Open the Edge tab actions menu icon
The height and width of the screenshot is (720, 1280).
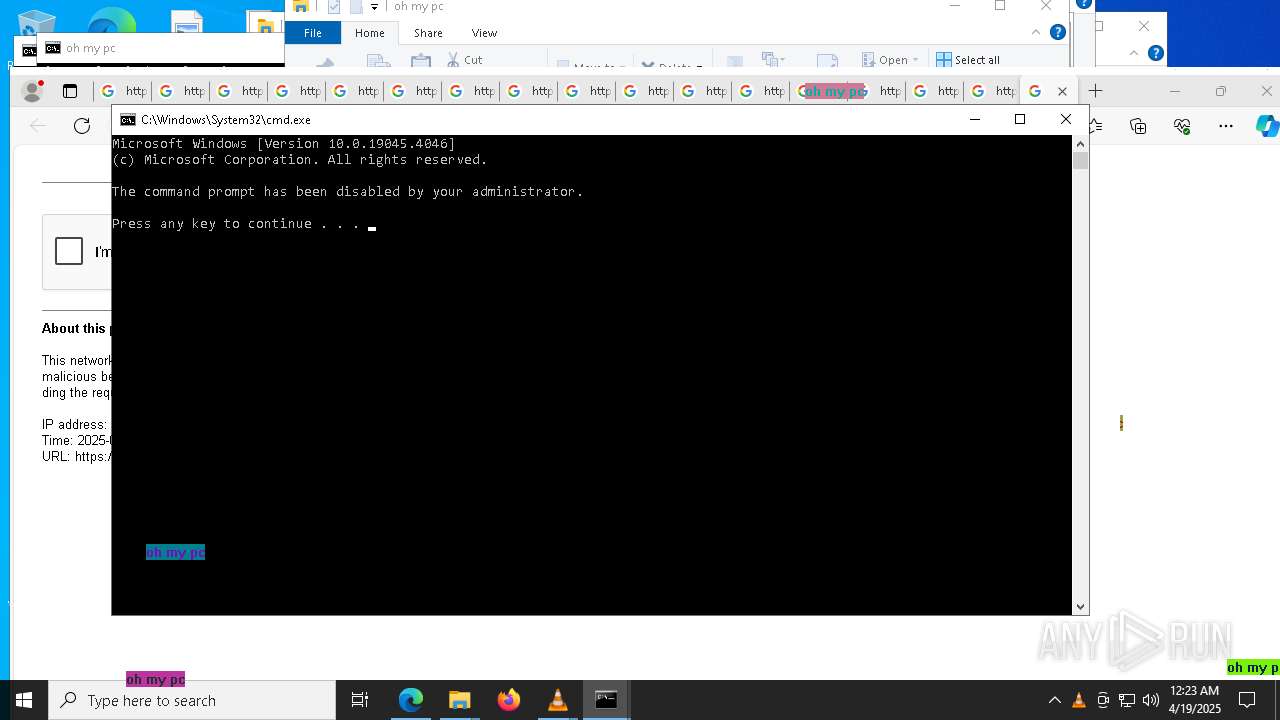pos(70,91)
